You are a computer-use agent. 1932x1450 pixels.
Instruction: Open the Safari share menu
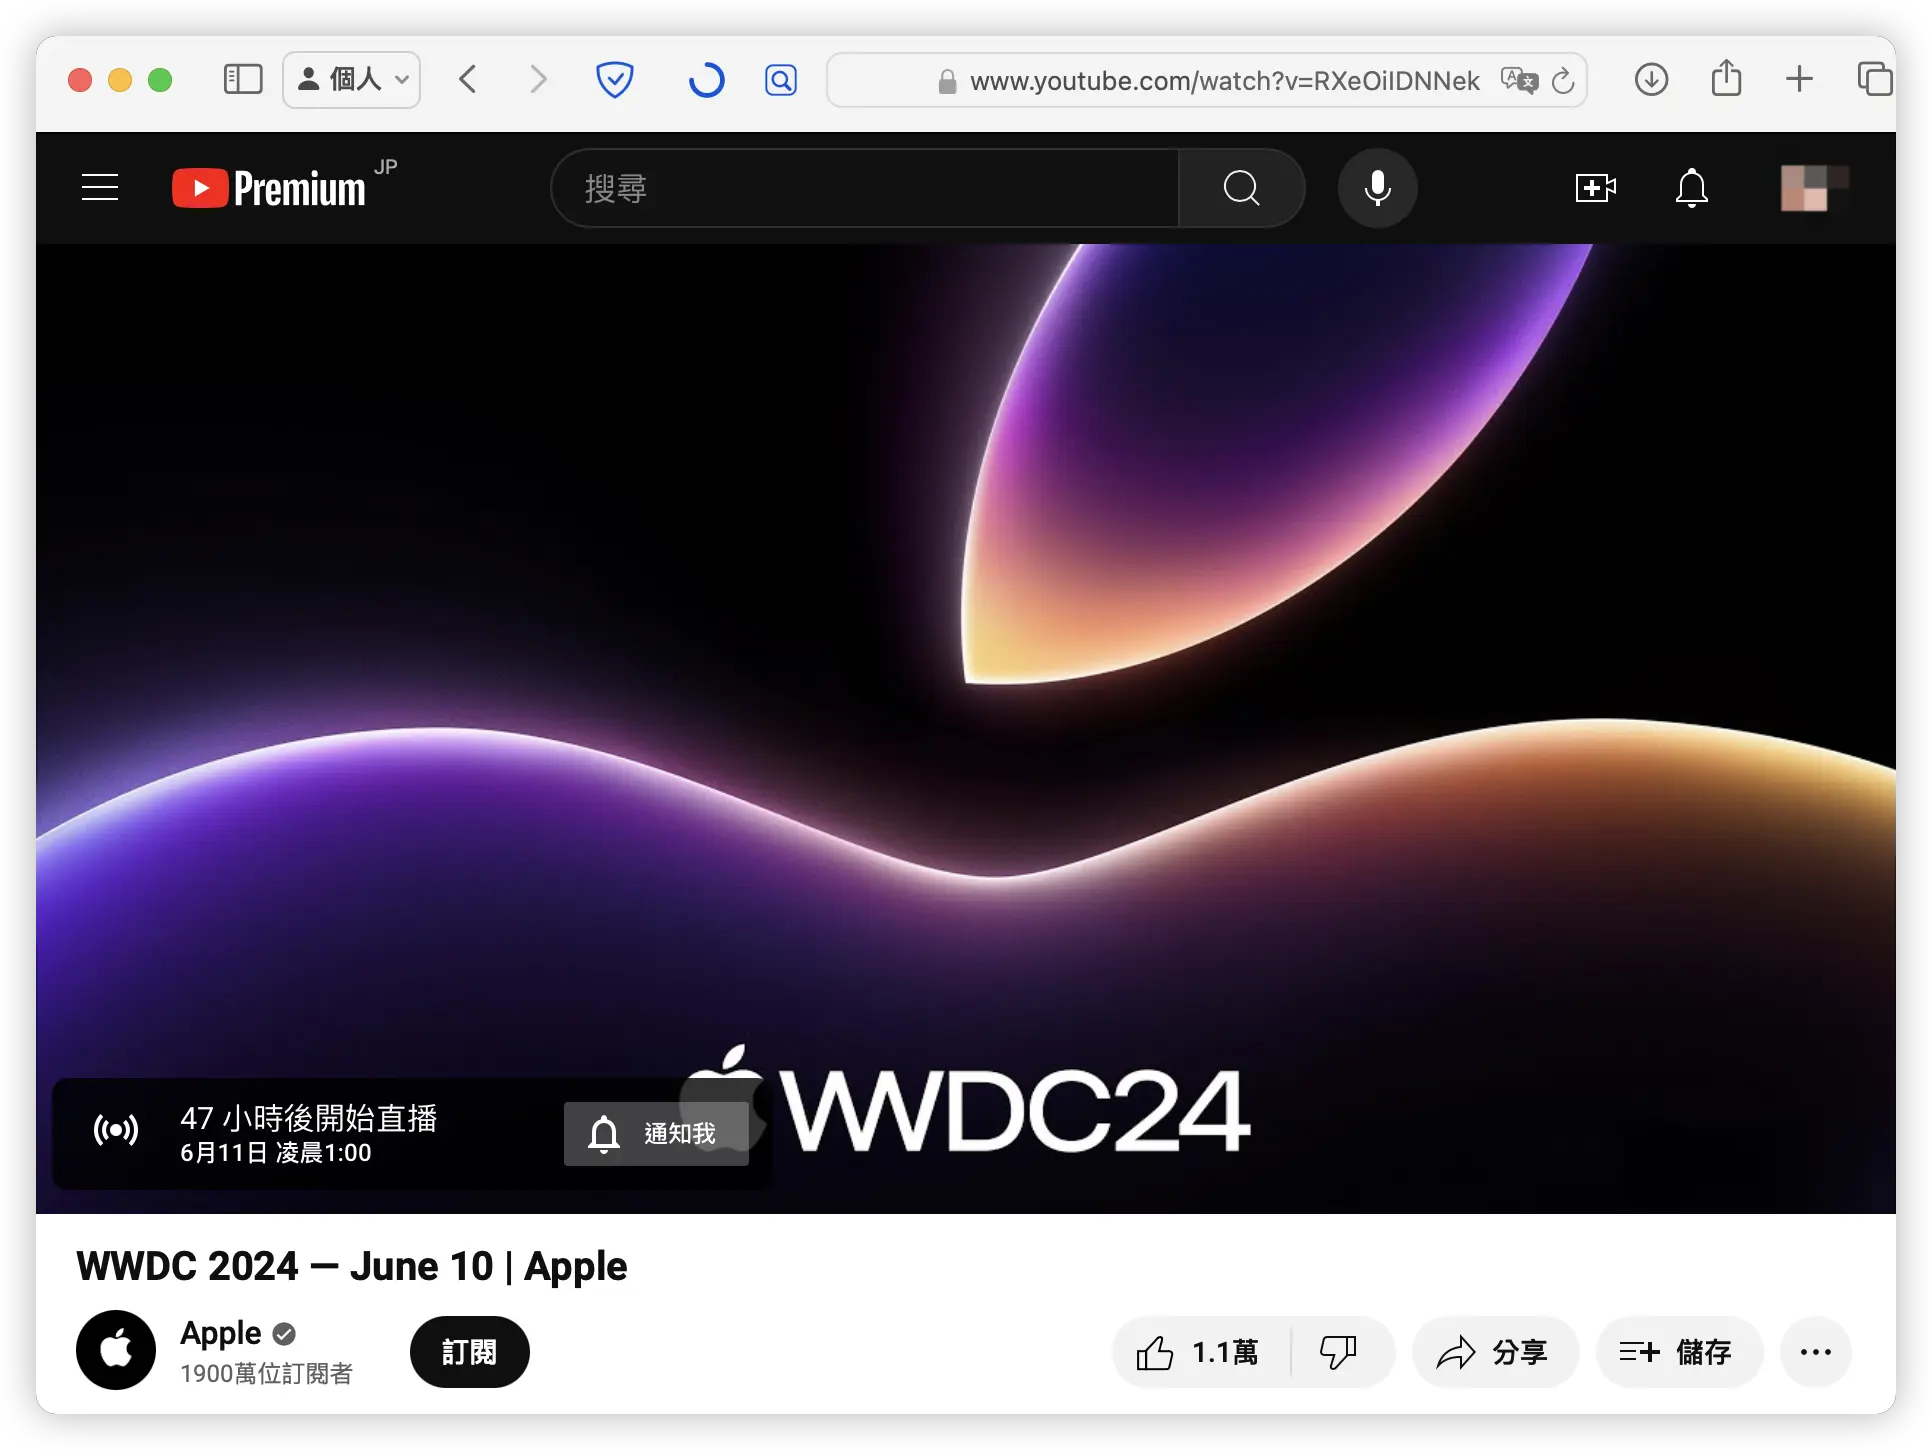[x=1726, y=78]
